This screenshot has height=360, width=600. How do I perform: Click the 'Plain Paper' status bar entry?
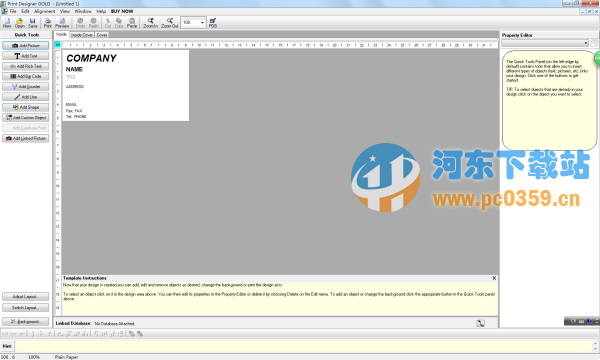tap(66, 357)
